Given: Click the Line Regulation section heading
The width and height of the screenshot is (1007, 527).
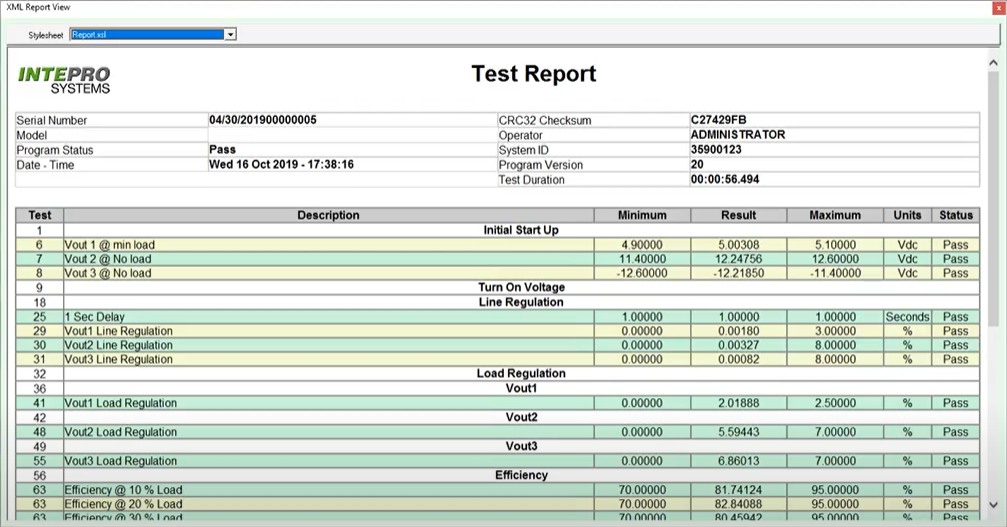Looking at the screenshot, I should pyautogui.click(x=521, y=302).
